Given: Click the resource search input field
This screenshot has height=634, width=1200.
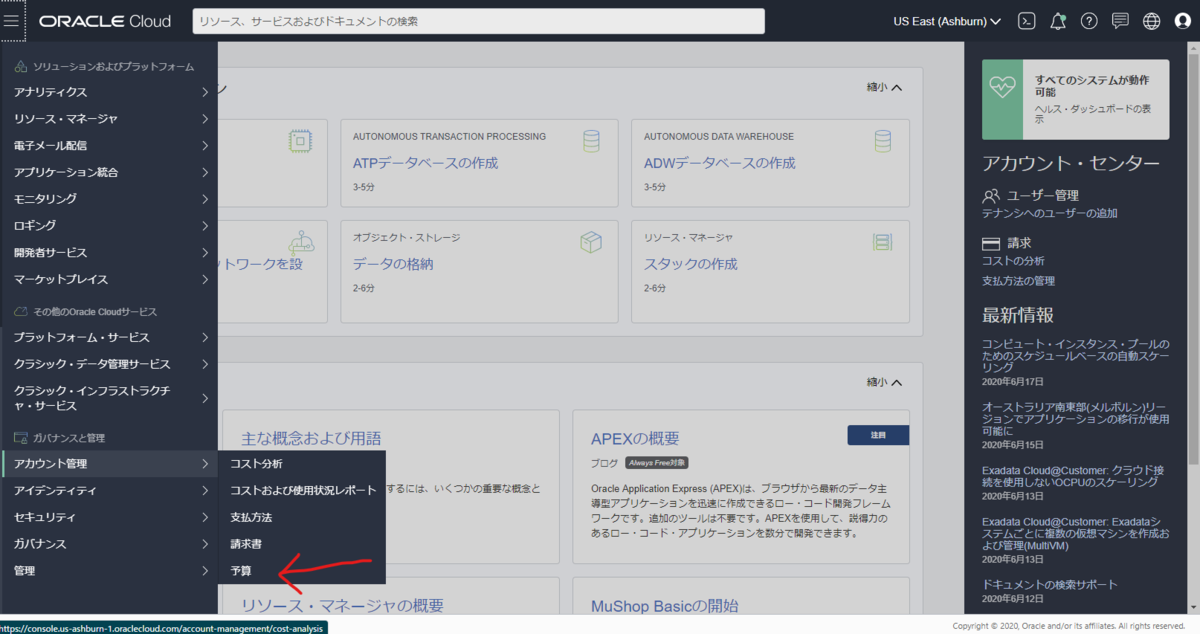Looking at the screenshot, I should click(478, 21).
